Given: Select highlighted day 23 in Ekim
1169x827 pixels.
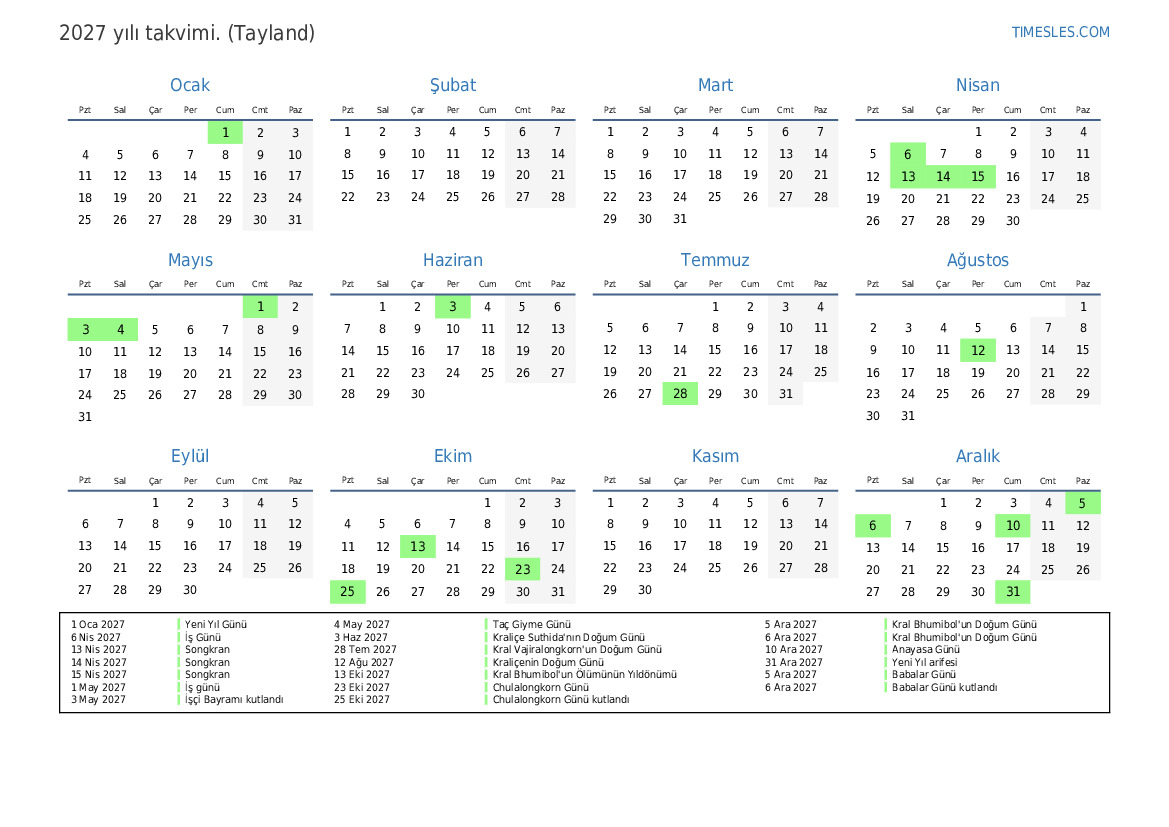Looking at the screenshot, I should coord(522,568).
